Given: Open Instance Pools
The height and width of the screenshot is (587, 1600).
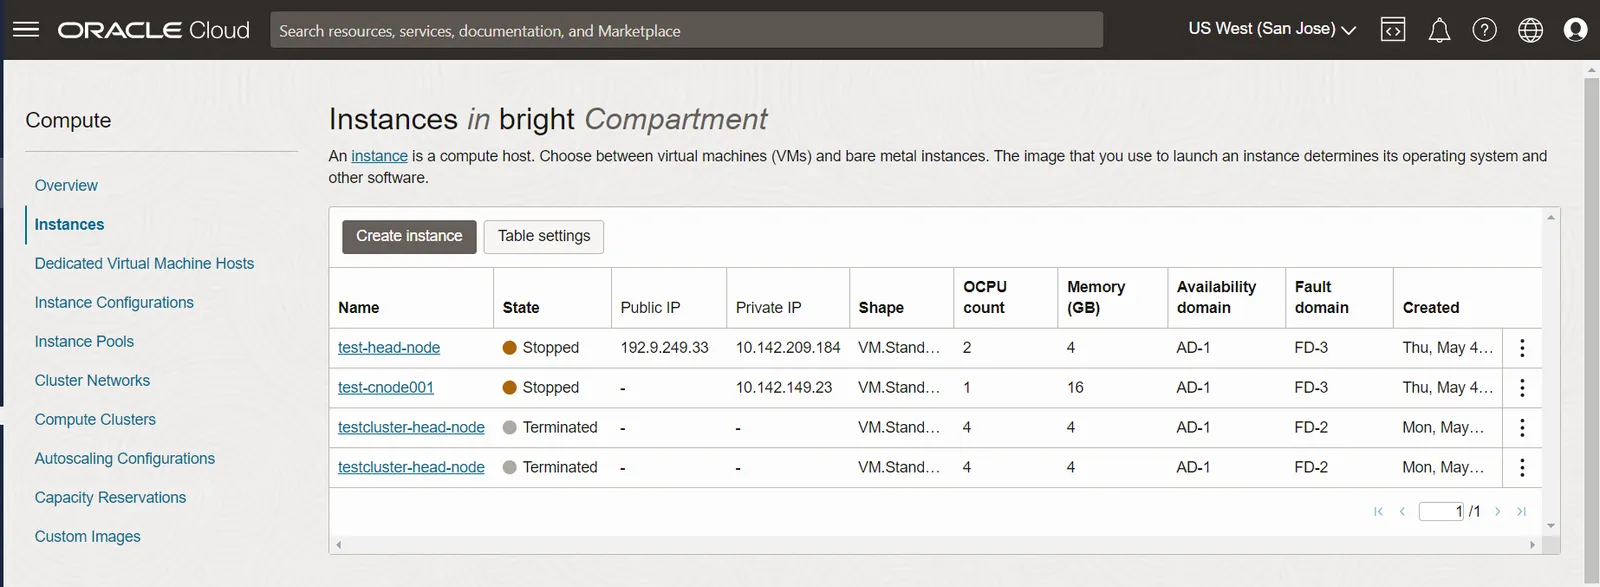Looking at the screenshot, I should click(84, 342).
